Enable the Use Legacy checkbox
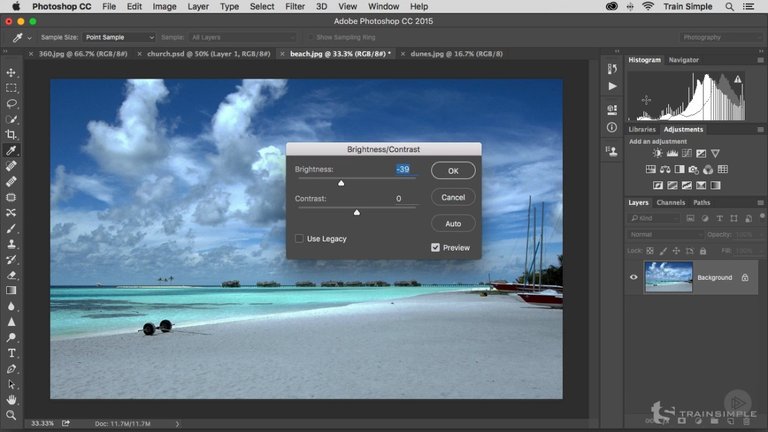The width and height of the screenshot is (768, 432). (300, 238)
